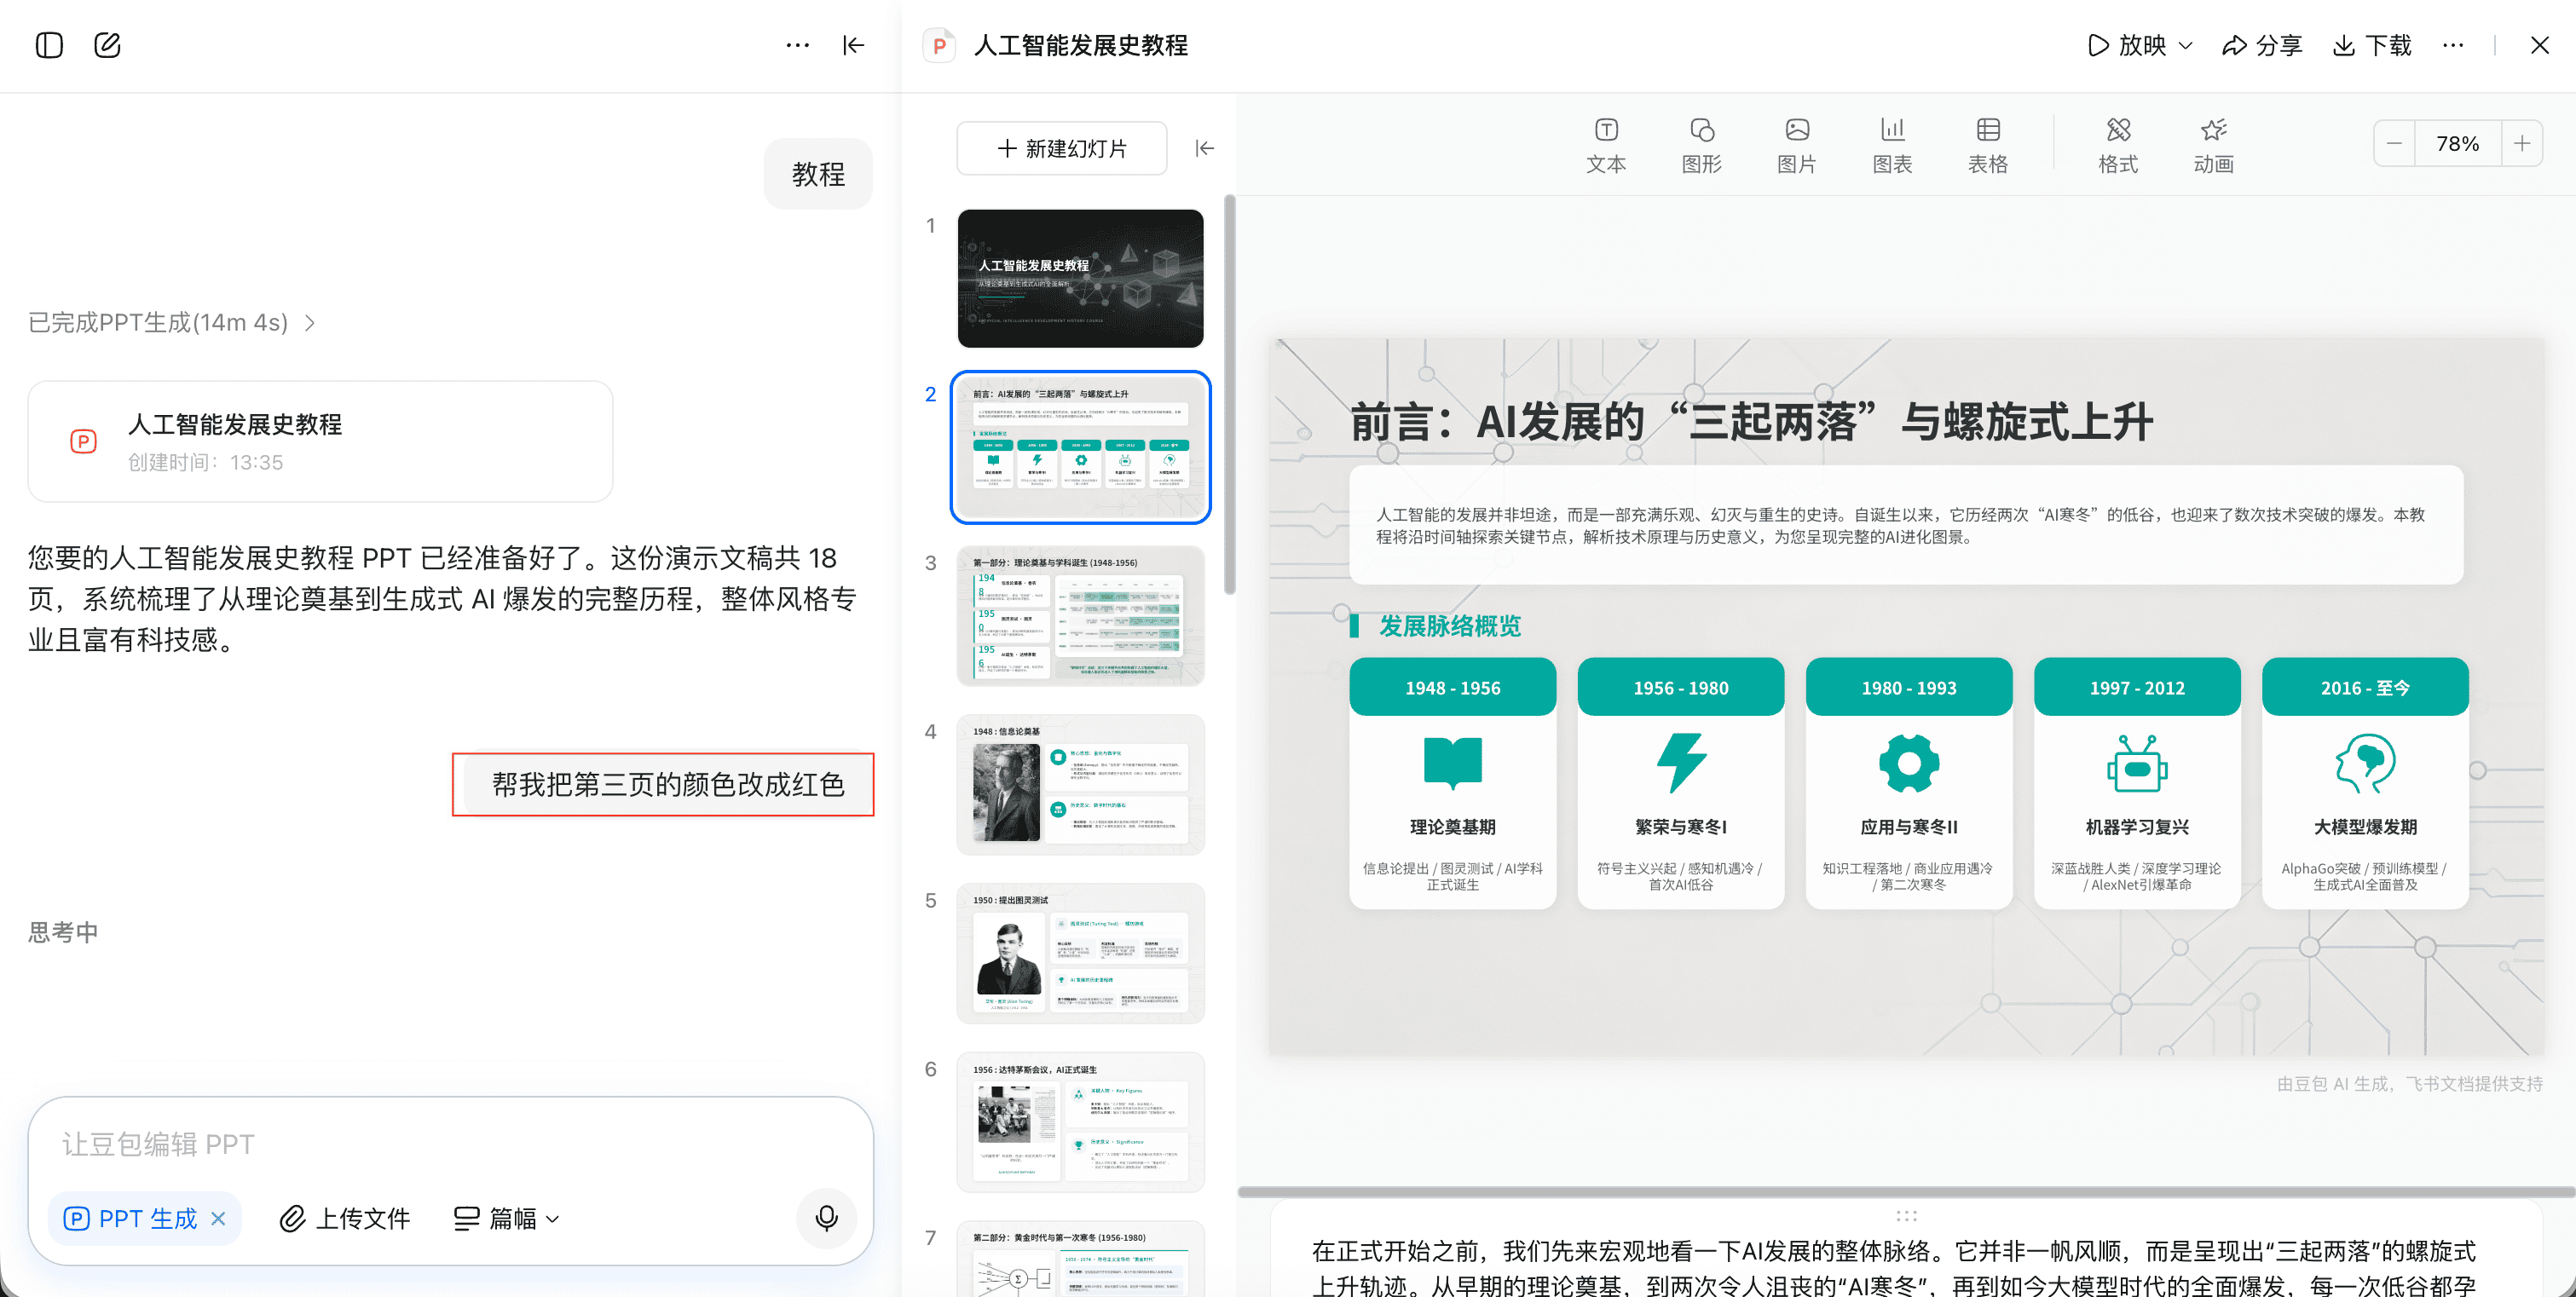The width and height of the screenshot is (2576, 1297).
Task: Open the 动画 animation panel
Action: click(x=2212, y=145)
